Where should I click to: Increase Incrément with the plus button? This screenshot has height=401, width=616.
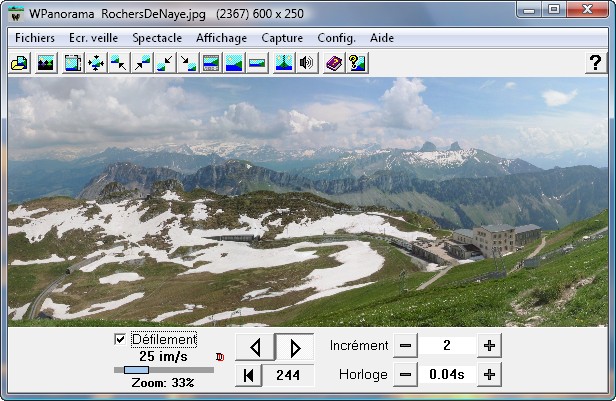coord(489,346)
